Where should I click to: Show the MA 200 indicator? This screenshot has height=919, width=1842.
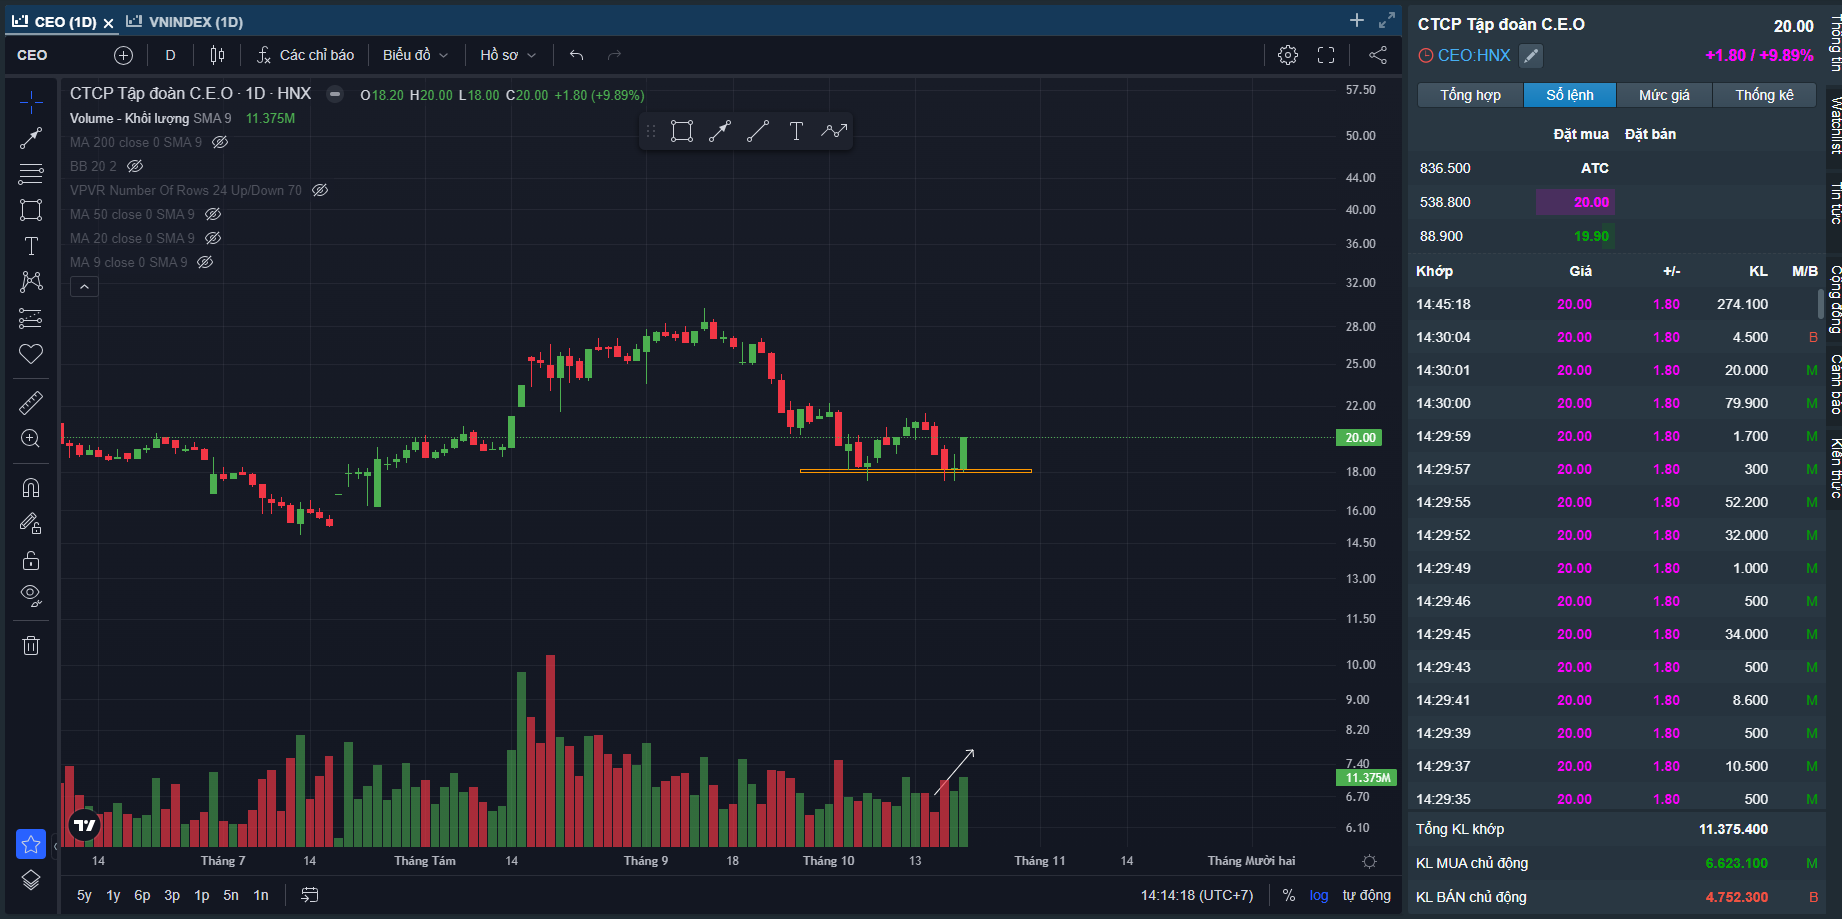coord(220,142)
